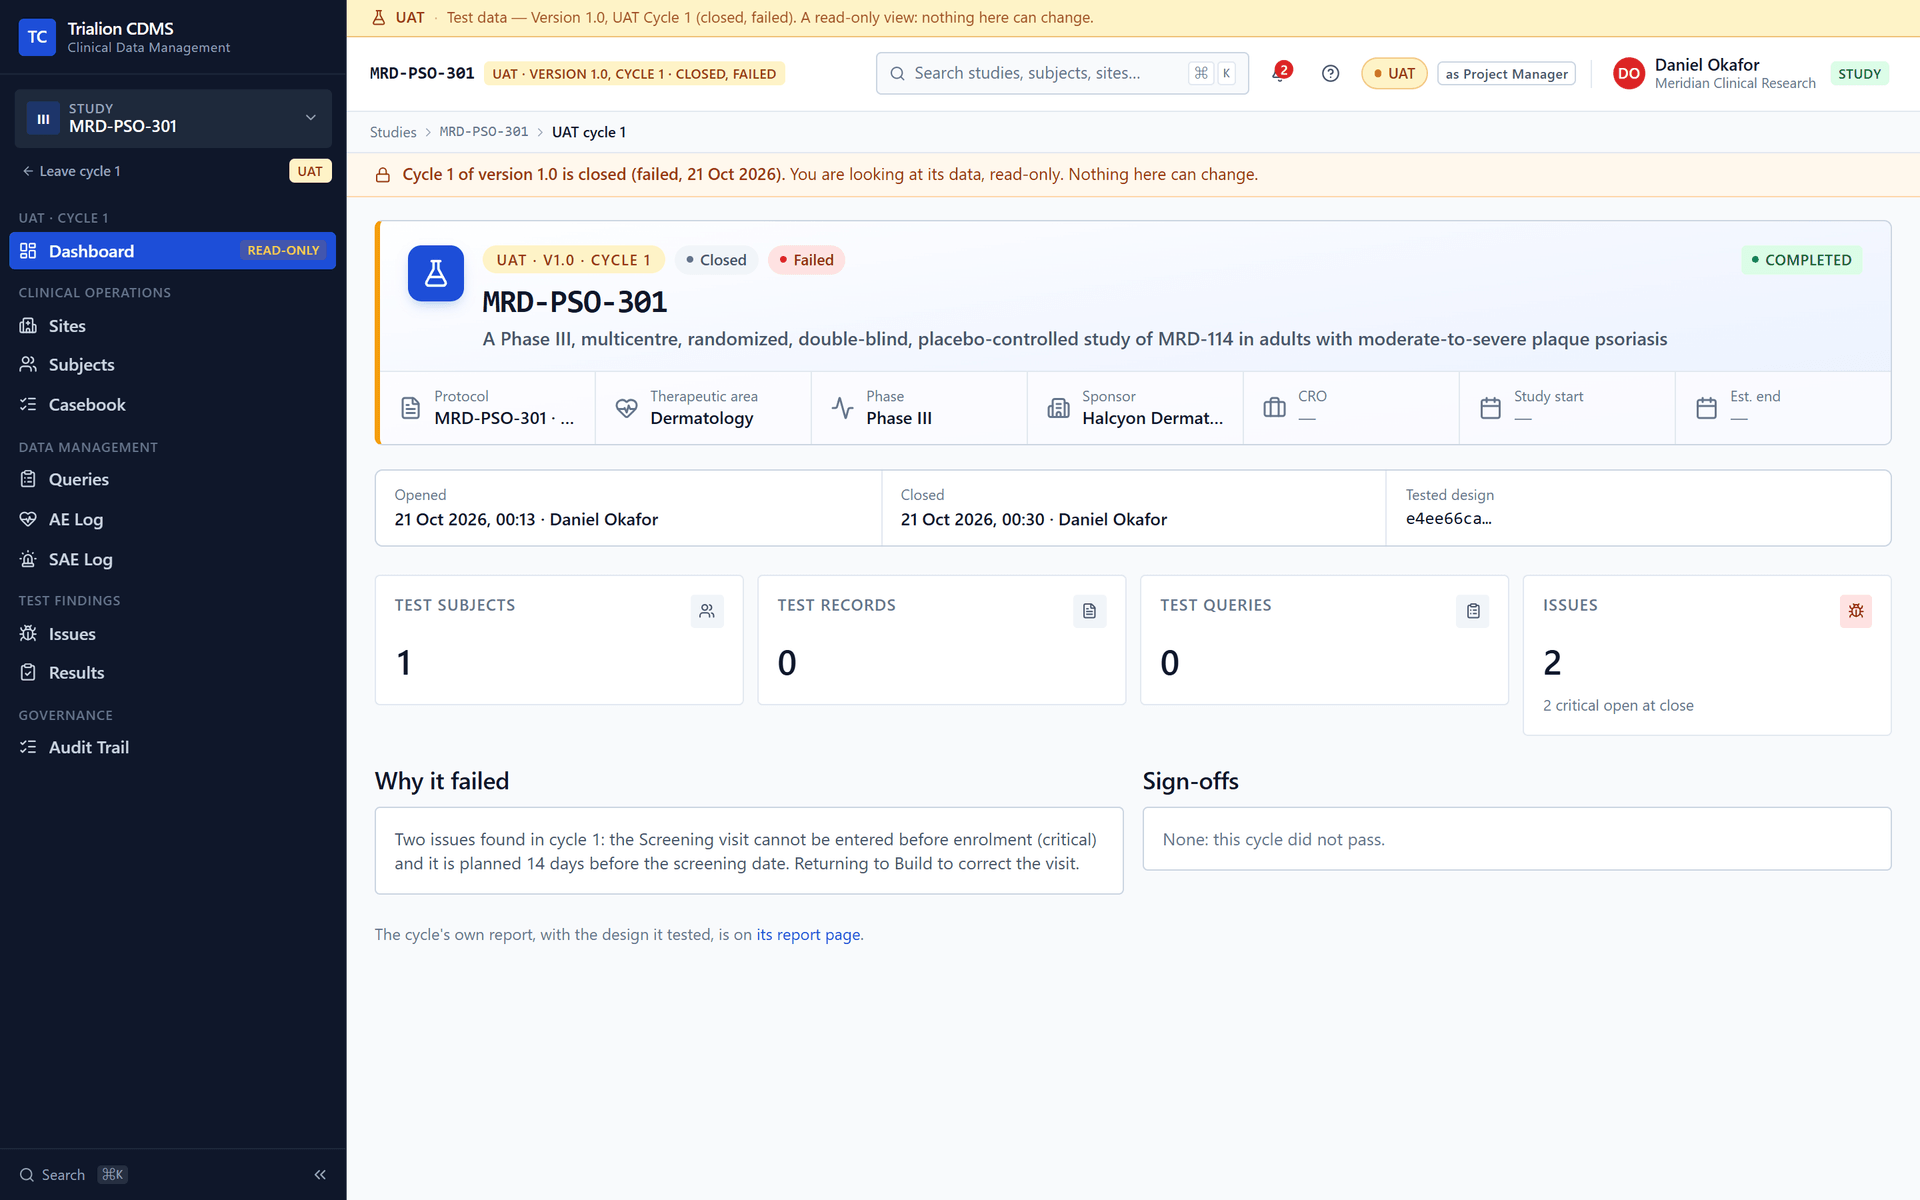Go to Studies breadcrumb

[393, 132]
